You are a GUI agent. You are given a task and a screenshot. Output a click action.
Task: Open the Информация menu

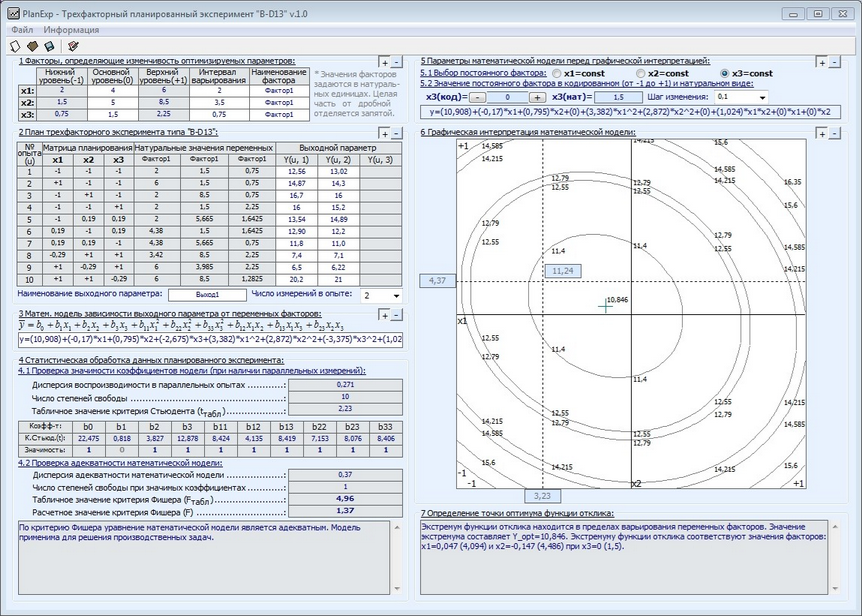(72, 30)
